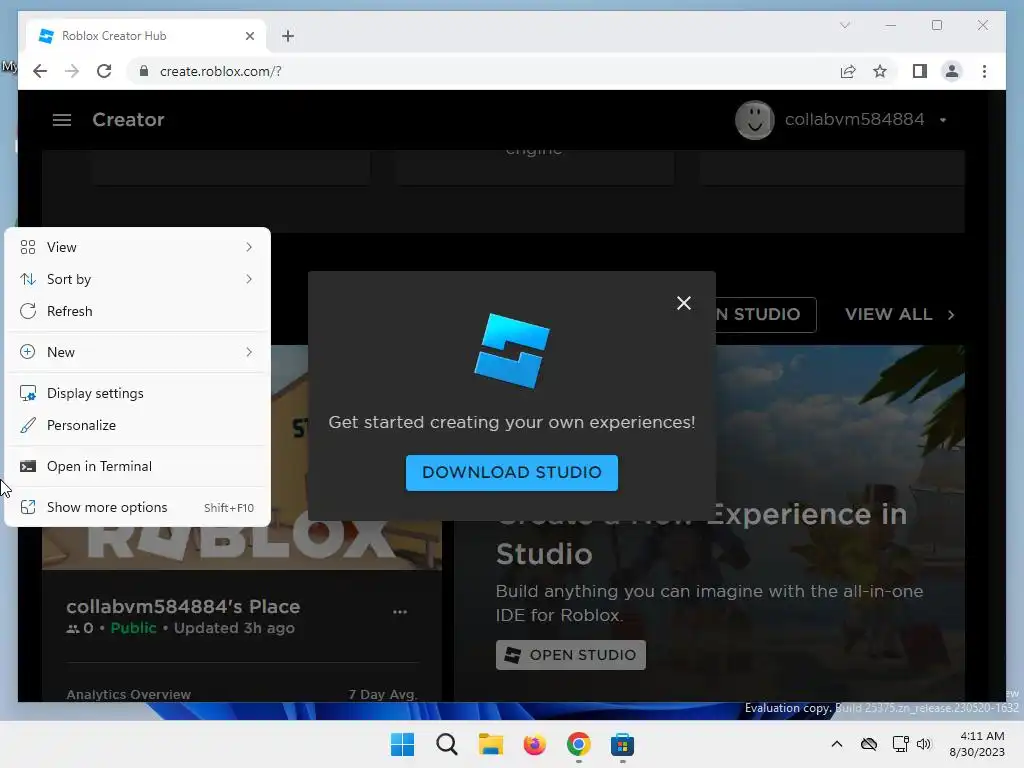Image resolution: width=1024 pixels, height=768 pixels.
Task: Click the address bar URL field
Action: coord(483,71)
